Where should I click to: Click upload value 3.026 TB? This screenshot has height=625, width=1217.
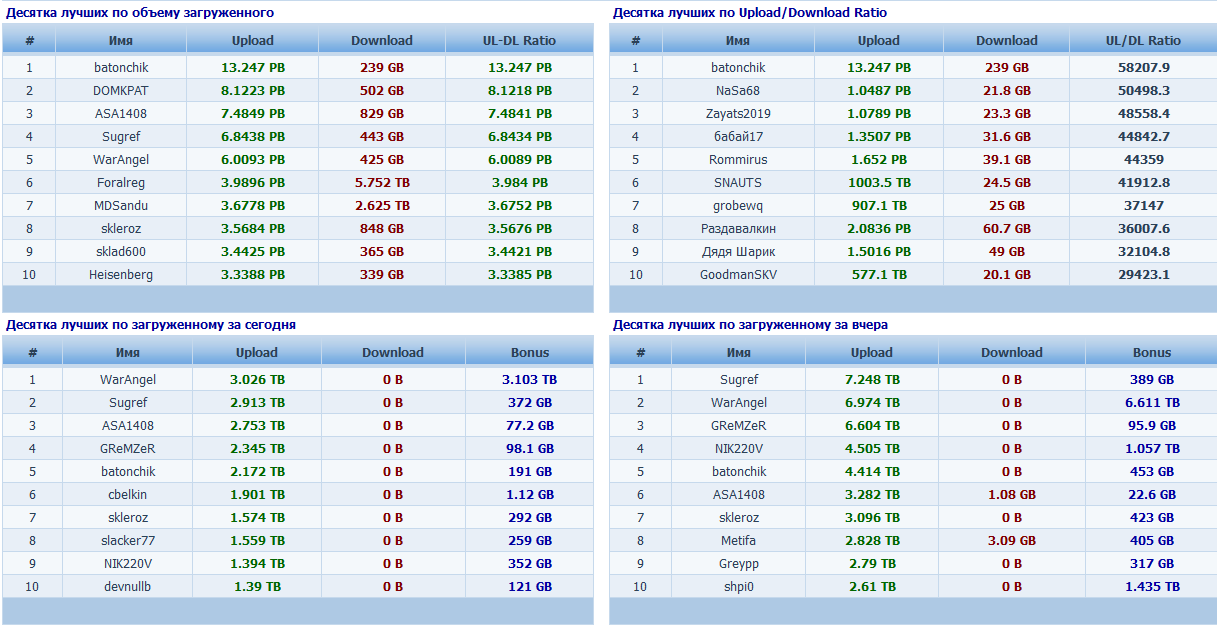[x=257, y=379]
